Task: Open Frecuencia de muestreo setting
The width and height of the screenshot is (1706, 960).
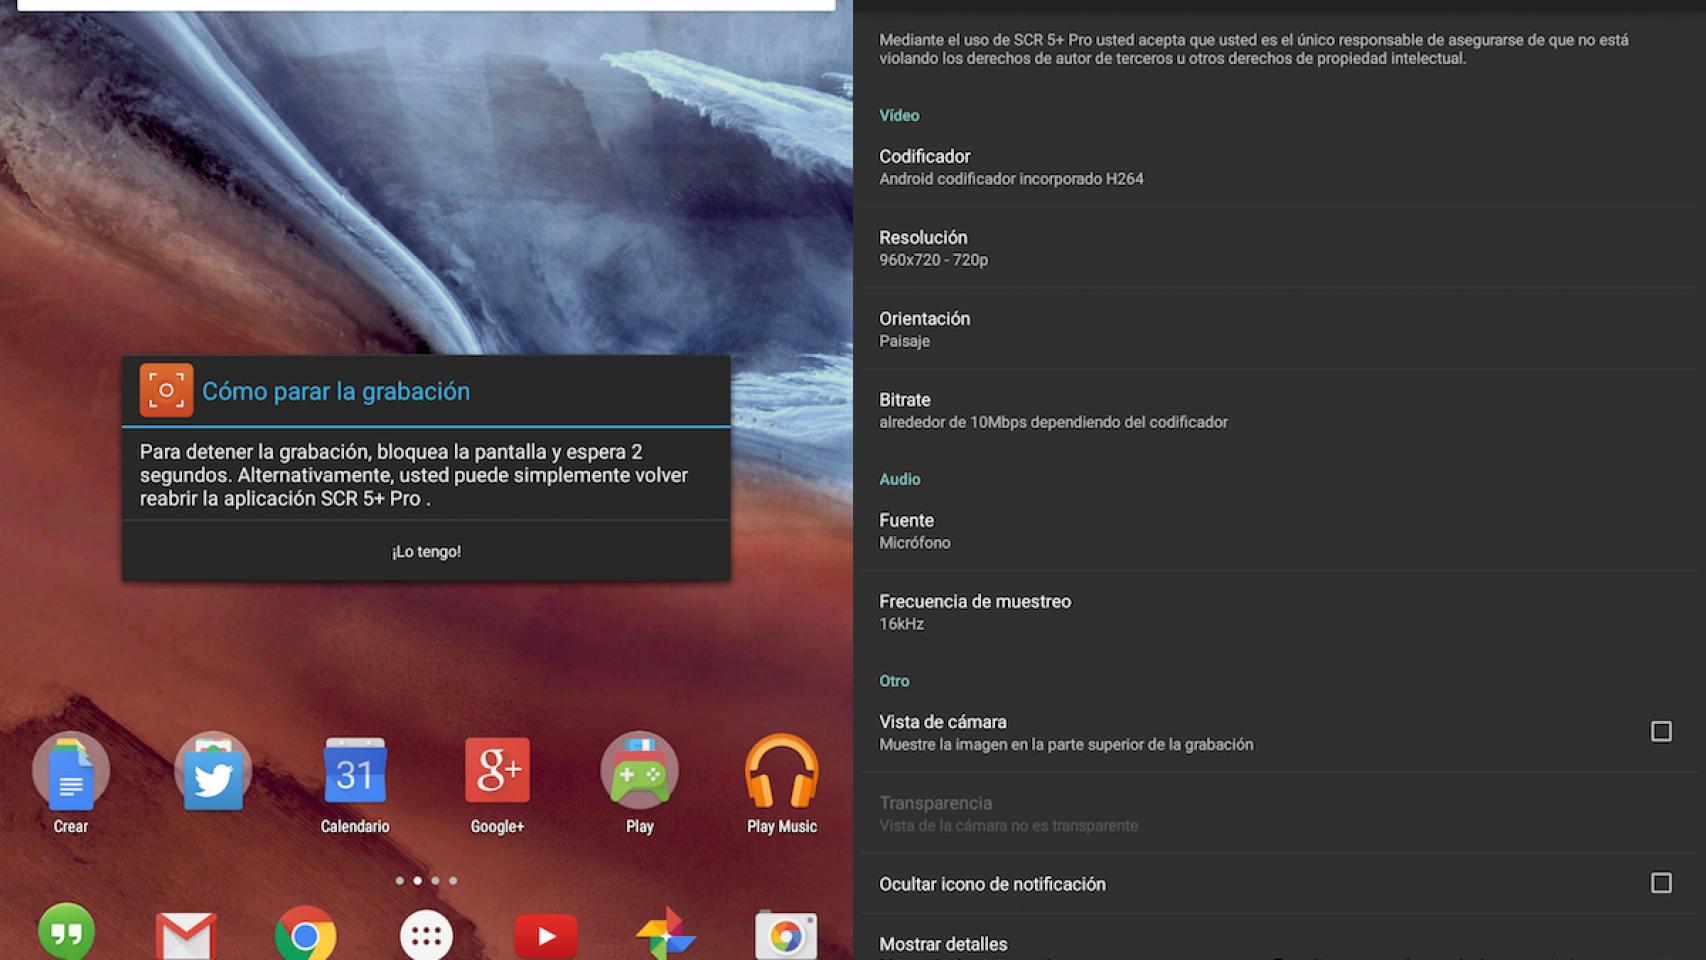Action: pyautogui.click(x=1279, y=612)
